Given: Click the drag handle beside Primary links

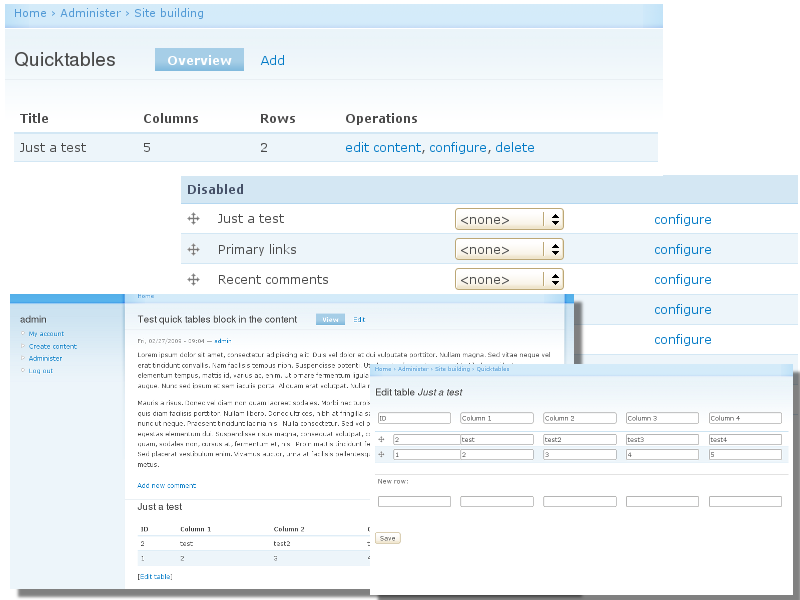Looking at the screenshot, I should coord(192,248).
